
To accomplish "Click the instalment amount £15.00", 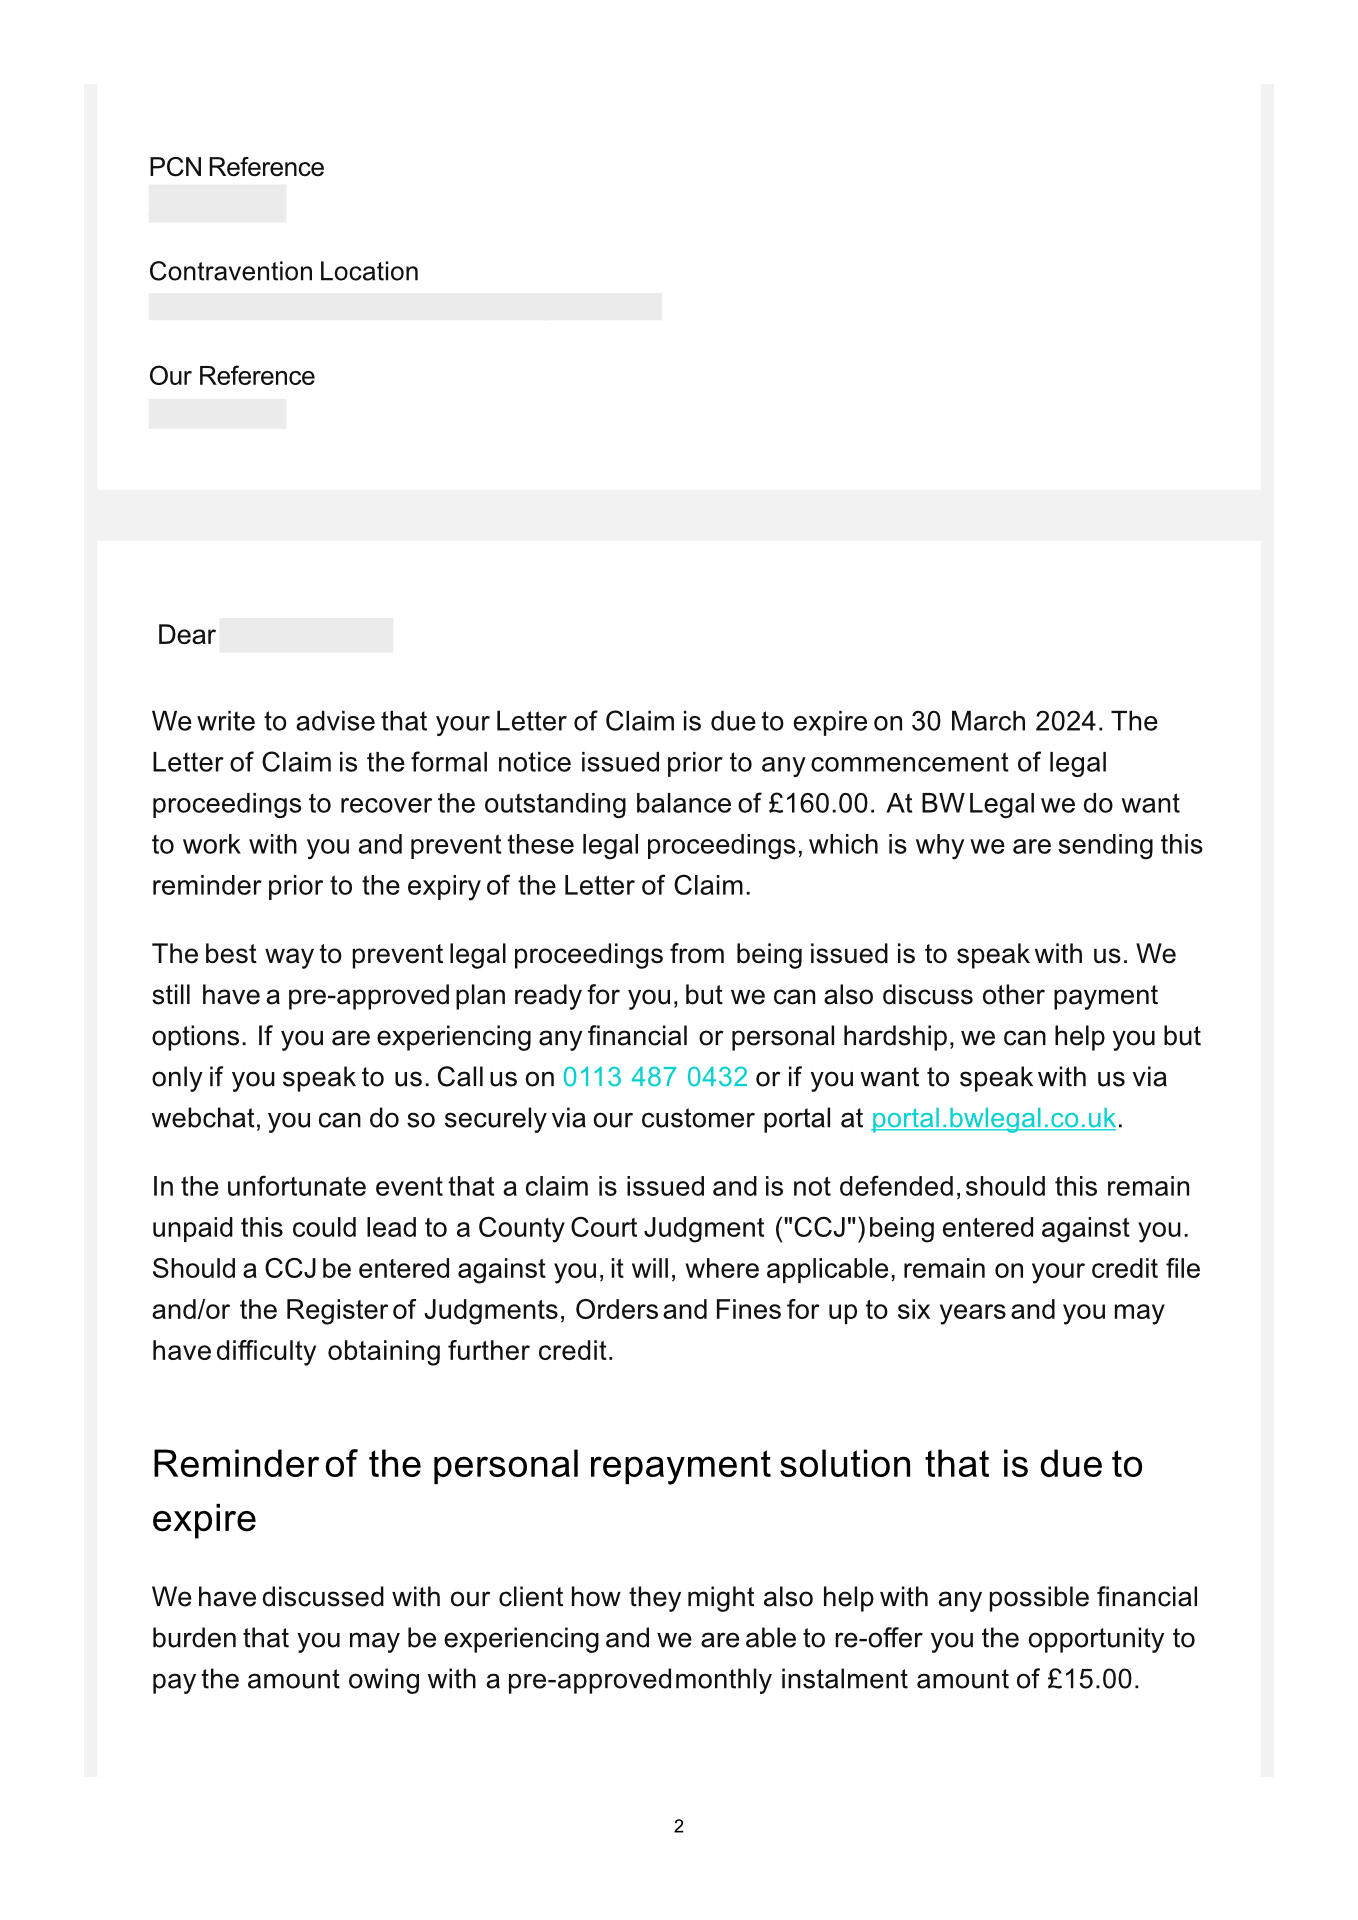I will click(1091, 1679).
